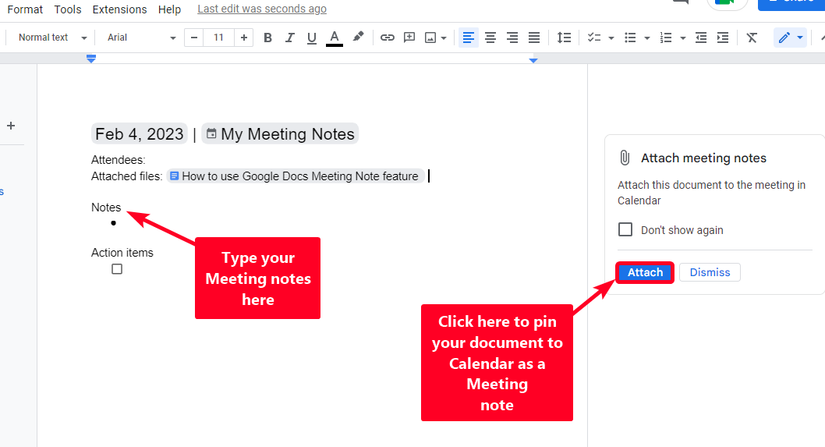Apply italic formatting
The image size is (825, 447).
(x=290, y=38)
